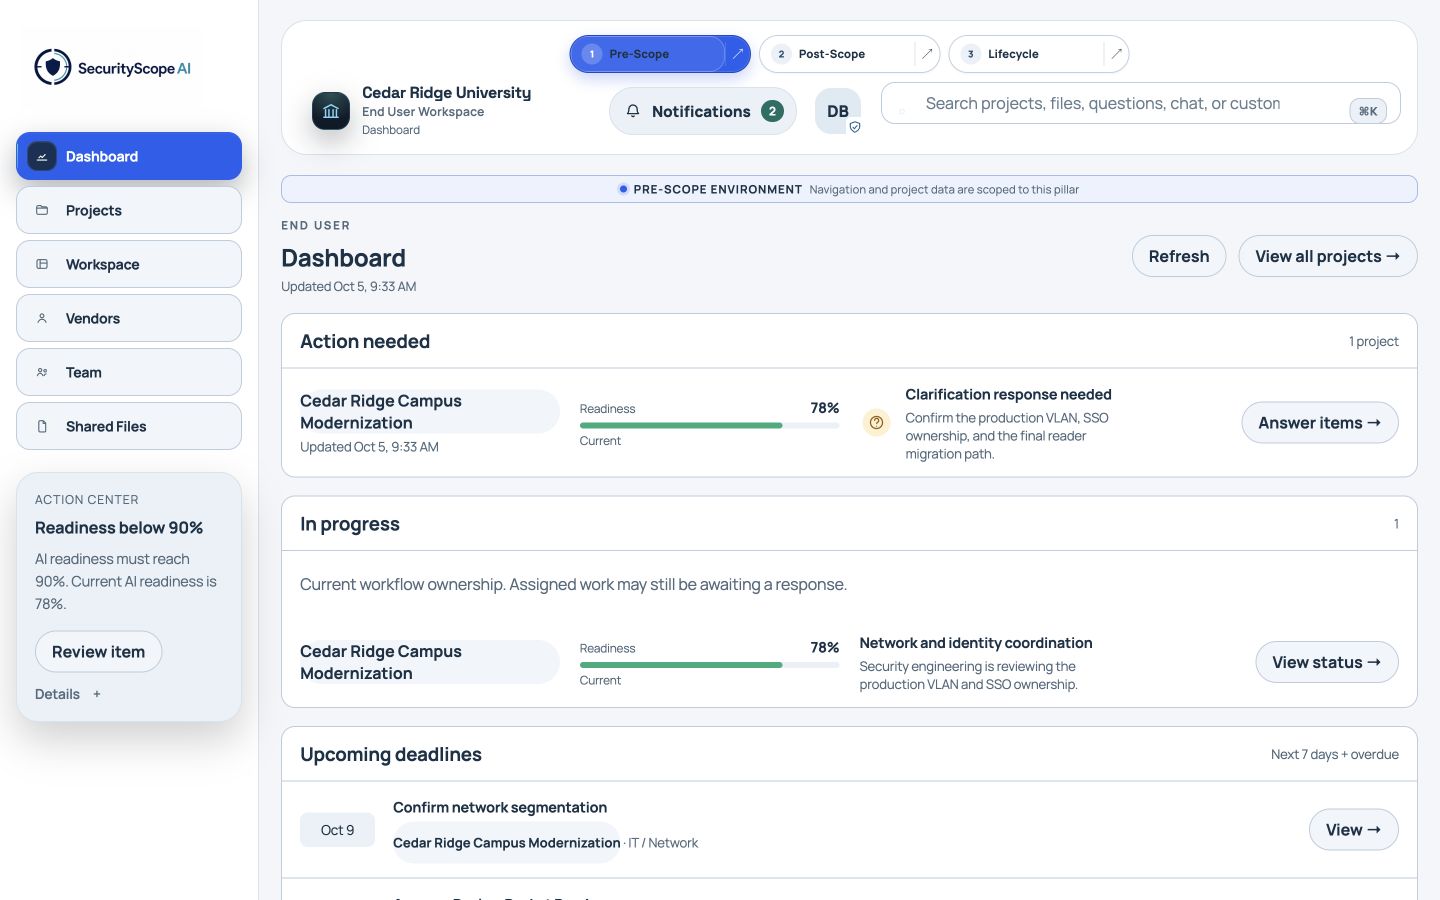Click the DB user avatar
This screenshot has height=900, width=1440.
click(x=838, y=111)
